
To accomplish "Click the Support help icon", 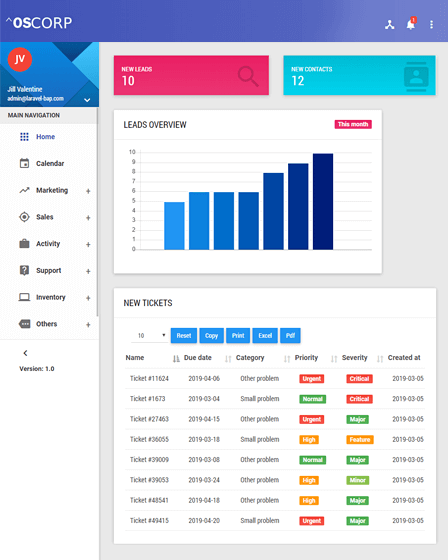I will (24, 270).
